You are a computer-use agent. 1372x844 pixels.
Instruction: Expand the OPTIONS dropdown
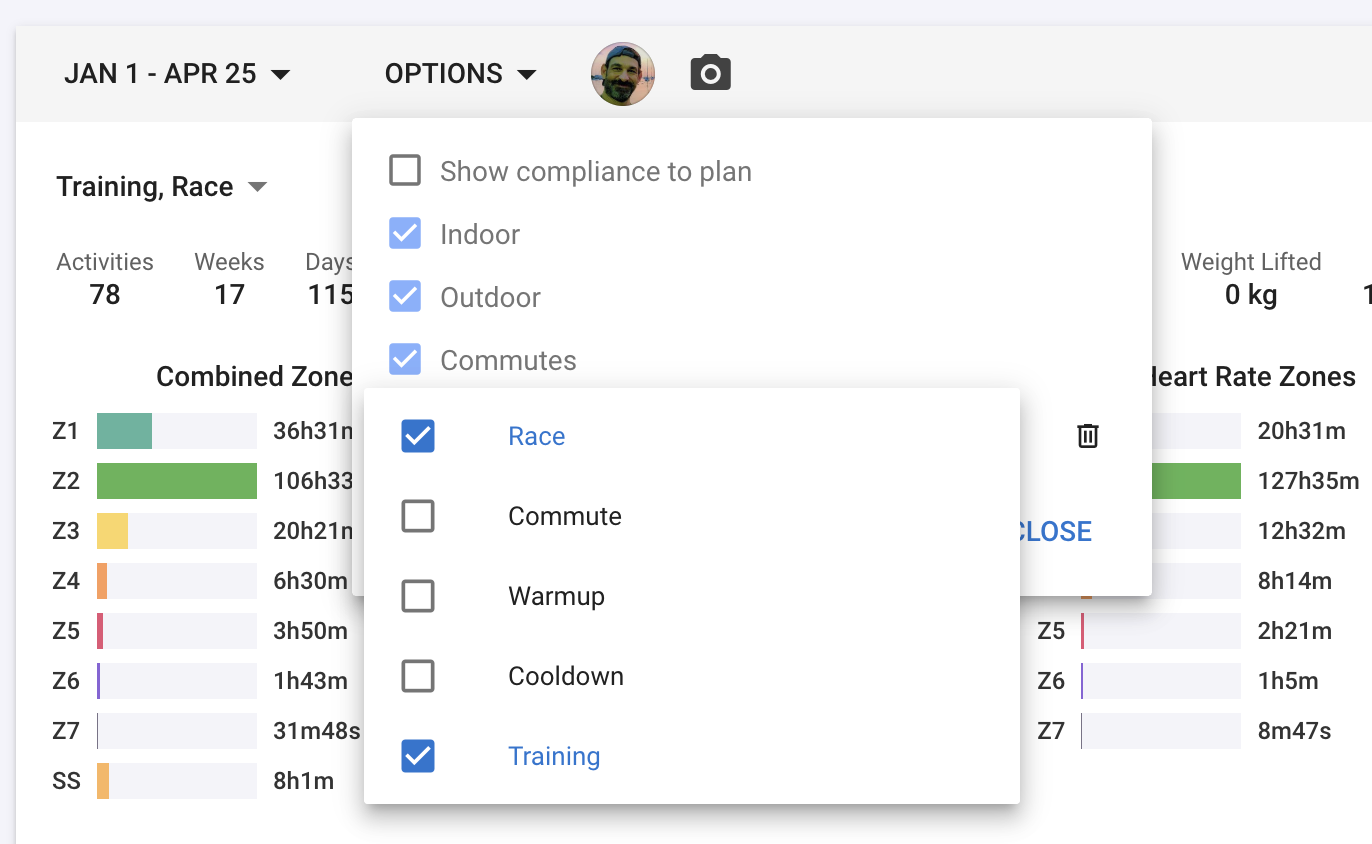461,74
